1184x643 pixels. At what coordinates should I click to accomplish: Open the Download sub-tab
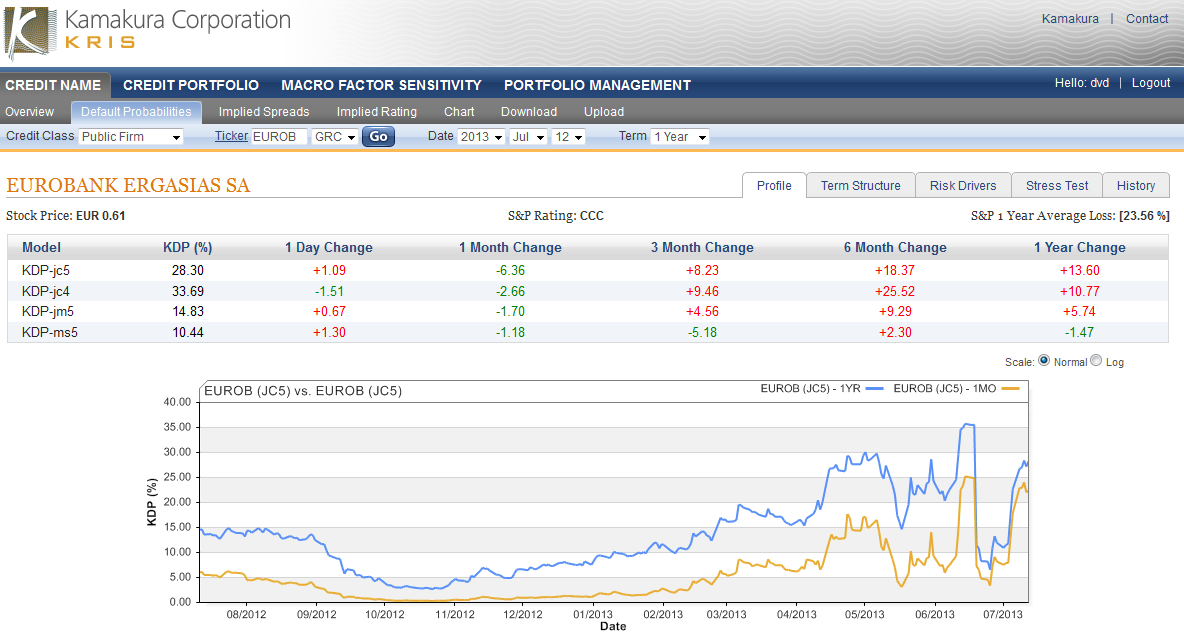pos(529,112)
